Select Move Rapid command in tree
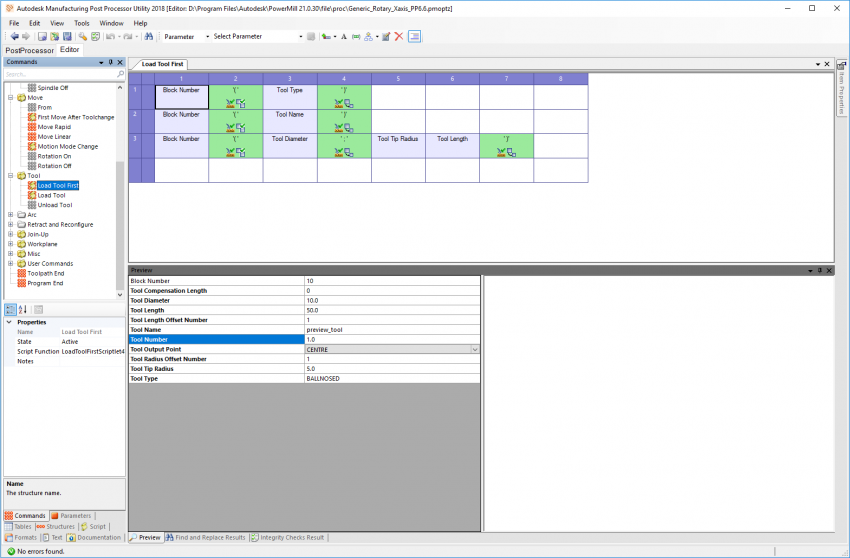 [54, 127]
